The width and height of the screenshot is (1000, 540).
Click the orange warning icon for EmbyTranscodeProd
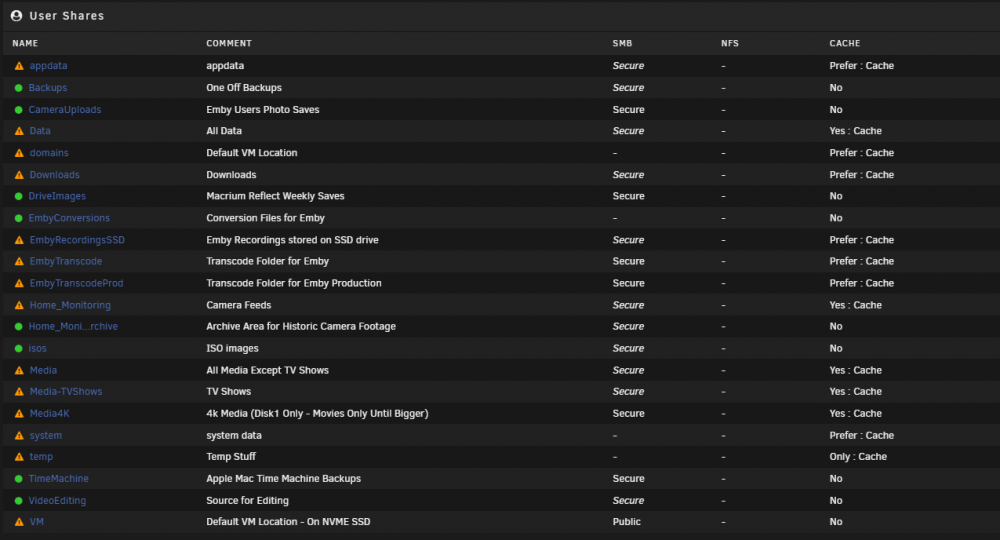point(19,283)
